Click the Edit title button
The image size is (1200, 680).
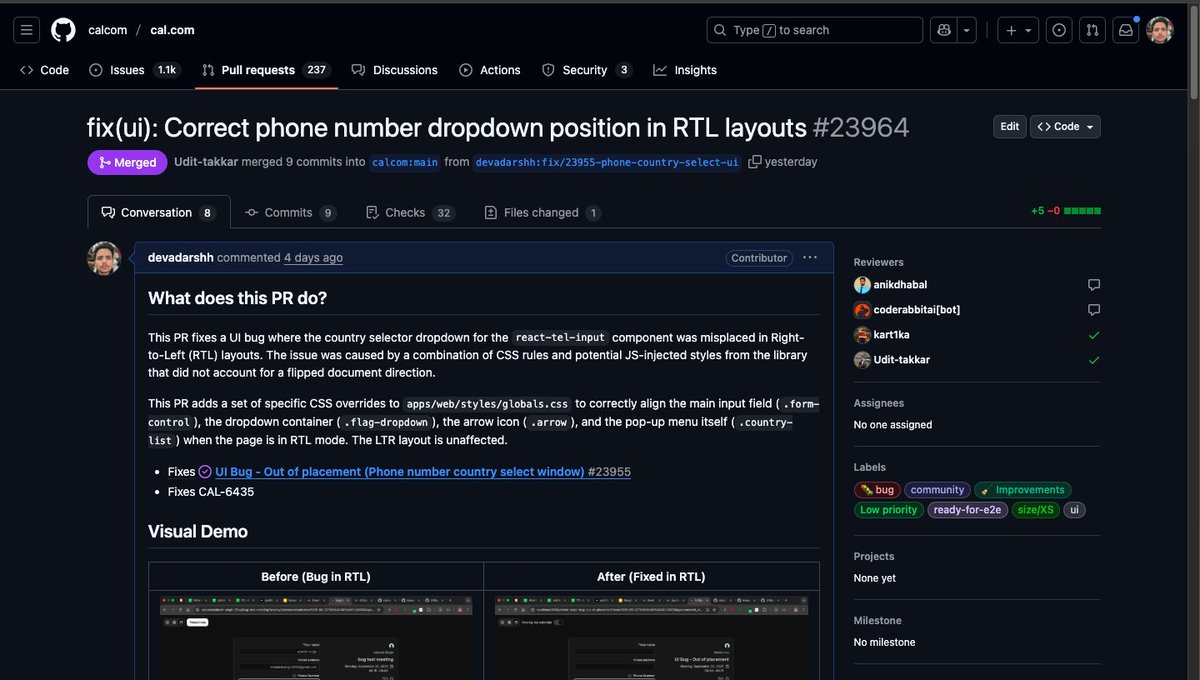coord(1010,126)
